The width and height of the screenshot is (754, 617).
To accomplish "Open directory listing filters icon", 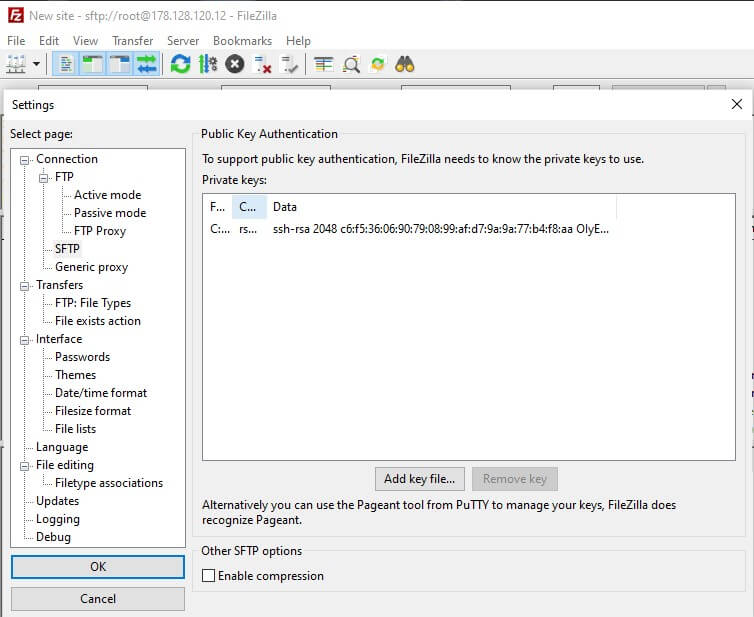I will [x=324, y=64].
